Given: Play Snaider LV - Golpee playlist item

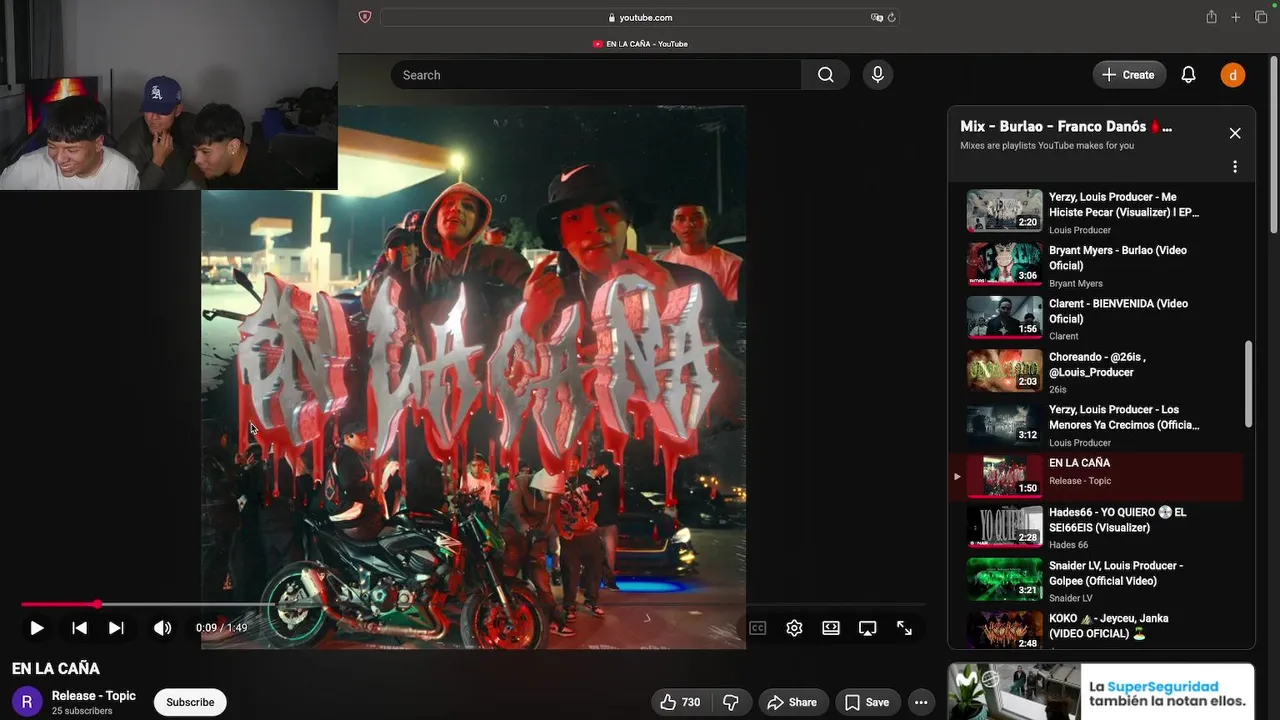Looking at the screenshot, I should coord(1096,580).
